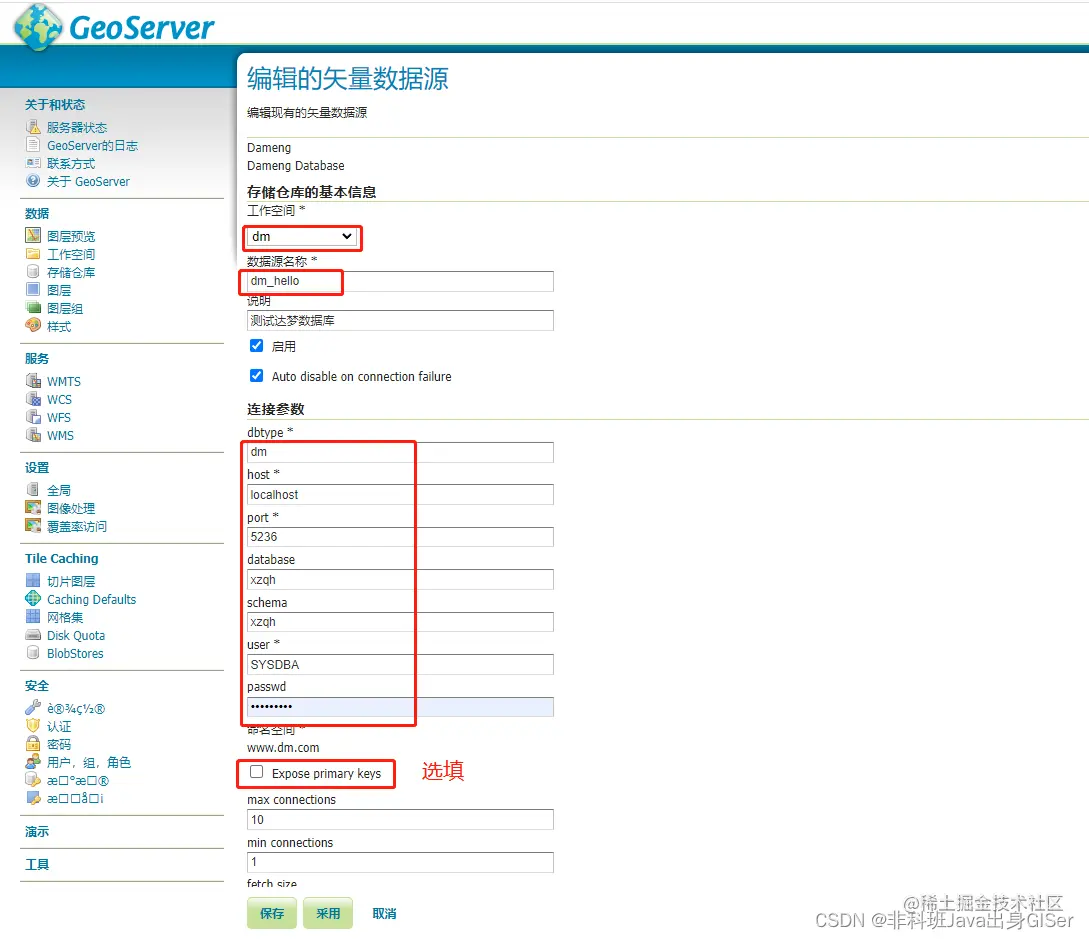The image size is (1089, 939).
Task: Toggle the 启用 enabled checkbox
Action: point(256,345)
